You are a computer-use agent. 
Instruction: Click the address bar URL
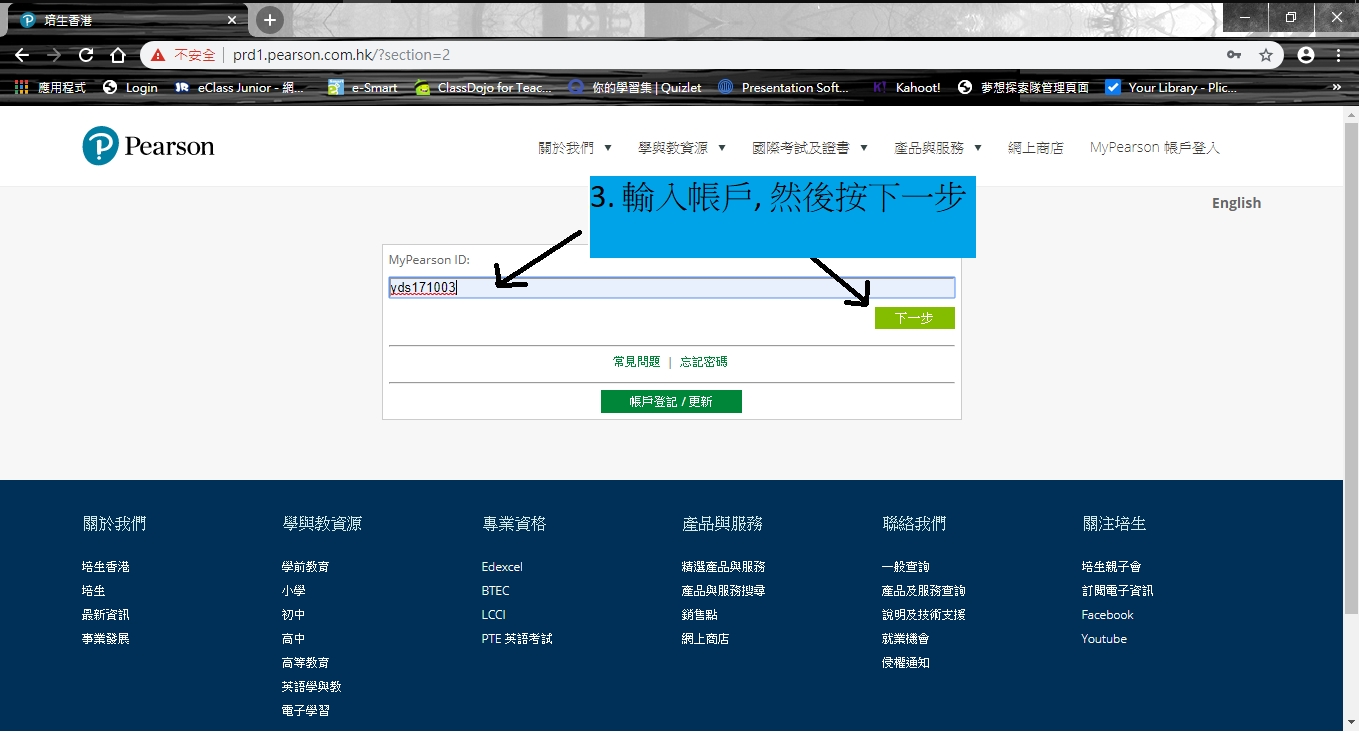click(342, 55)
